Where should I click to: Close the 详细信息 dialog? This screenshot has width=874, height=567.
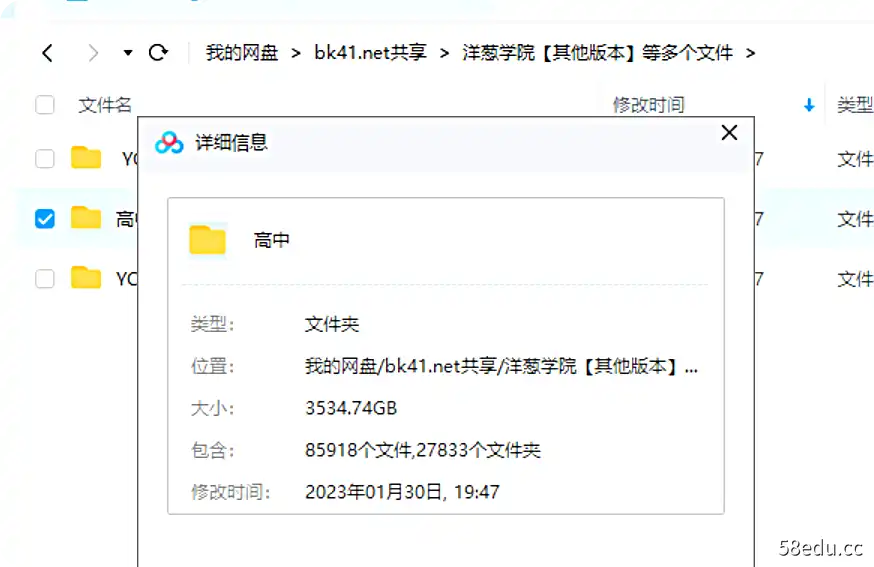pyautogui.click(x=729, y=133)
